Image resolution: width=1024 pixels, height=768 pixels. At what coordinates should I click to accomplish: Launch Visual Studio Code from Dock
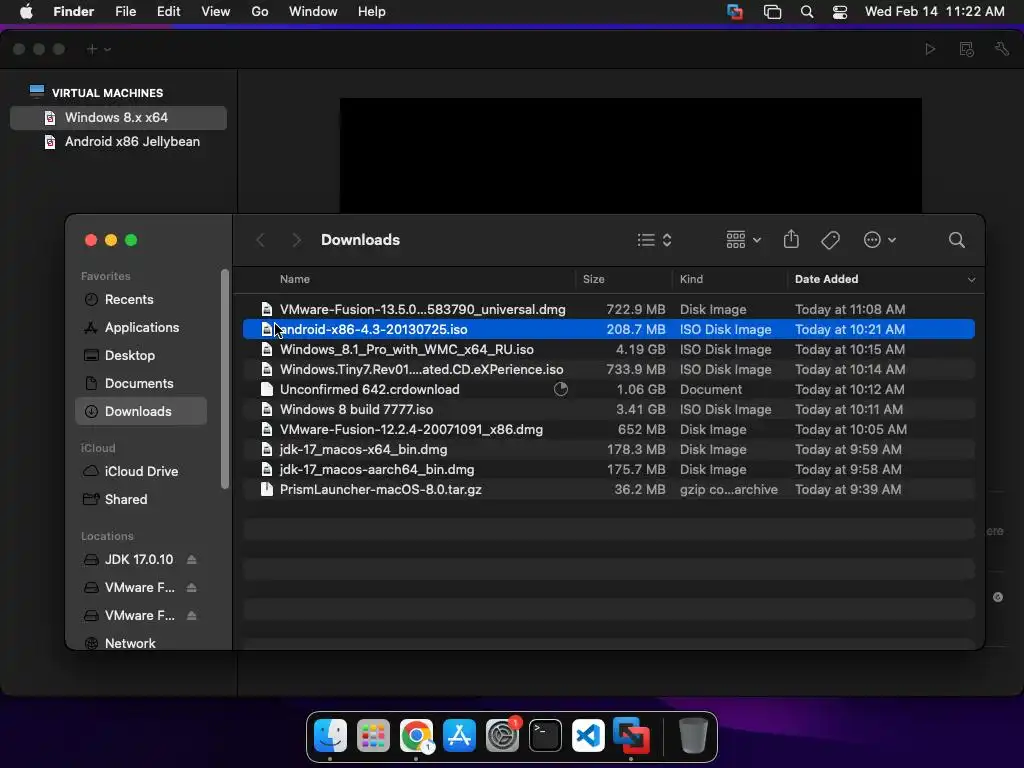point(588,736)
